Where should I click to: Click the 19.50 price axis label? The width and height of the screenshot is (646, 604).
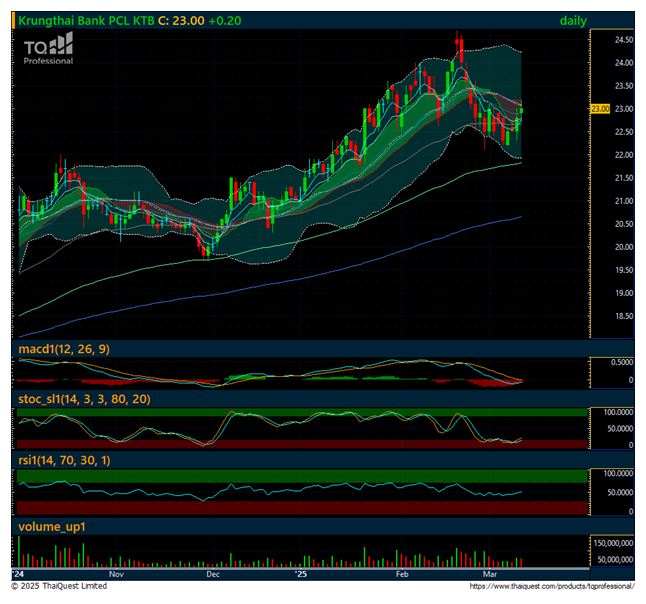(x=624, y=271)
